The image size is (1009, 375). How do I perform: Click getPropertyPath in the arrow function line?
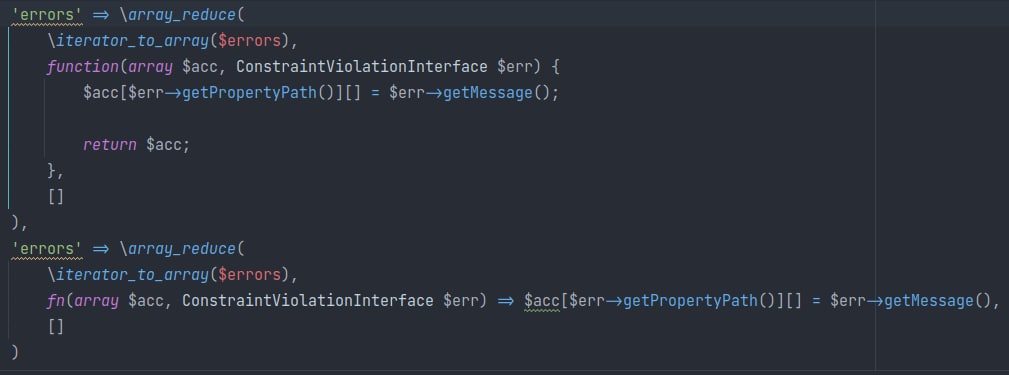[690, 301]
